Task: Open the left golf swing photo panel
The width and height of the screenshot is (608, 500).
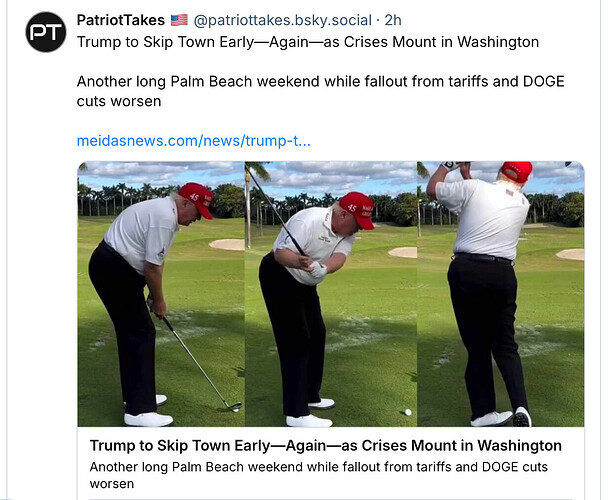Action: click(160, 295)
